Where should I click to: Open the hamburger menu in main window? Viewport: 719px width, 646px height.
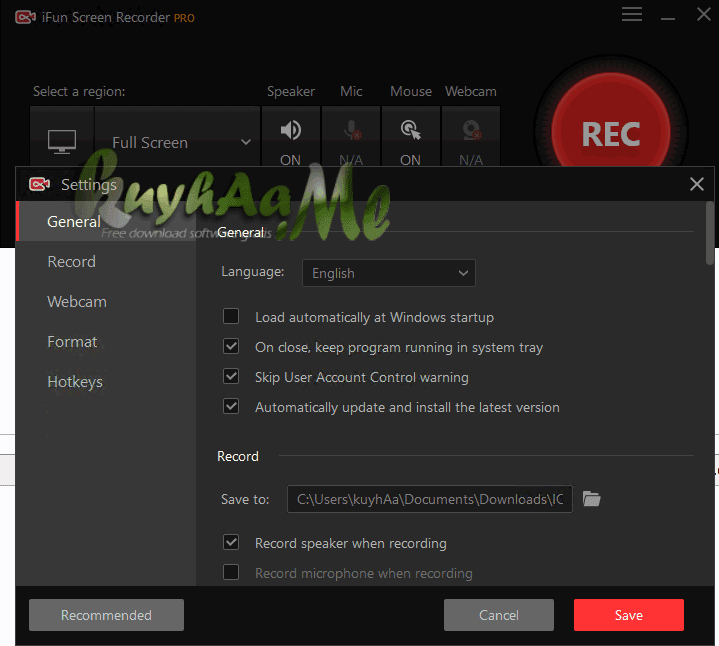pyautogui.click(x=631, y=14)
